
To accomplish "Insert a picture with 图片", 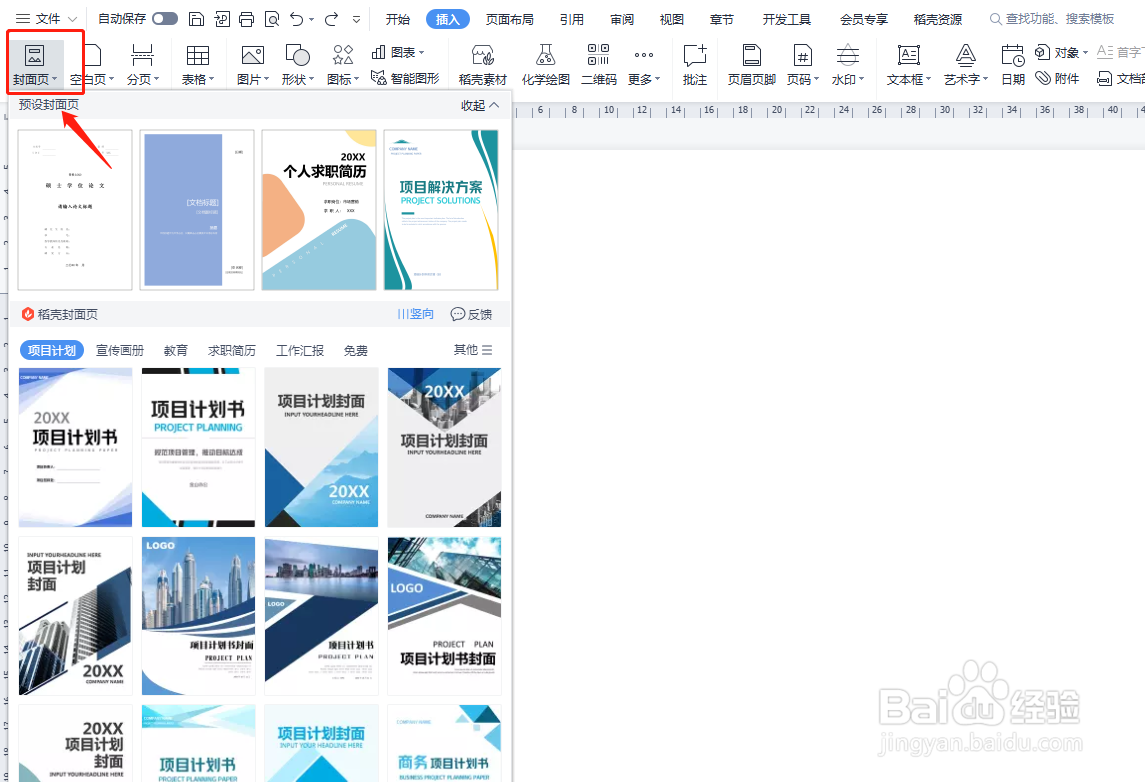I will coord(253,64).
